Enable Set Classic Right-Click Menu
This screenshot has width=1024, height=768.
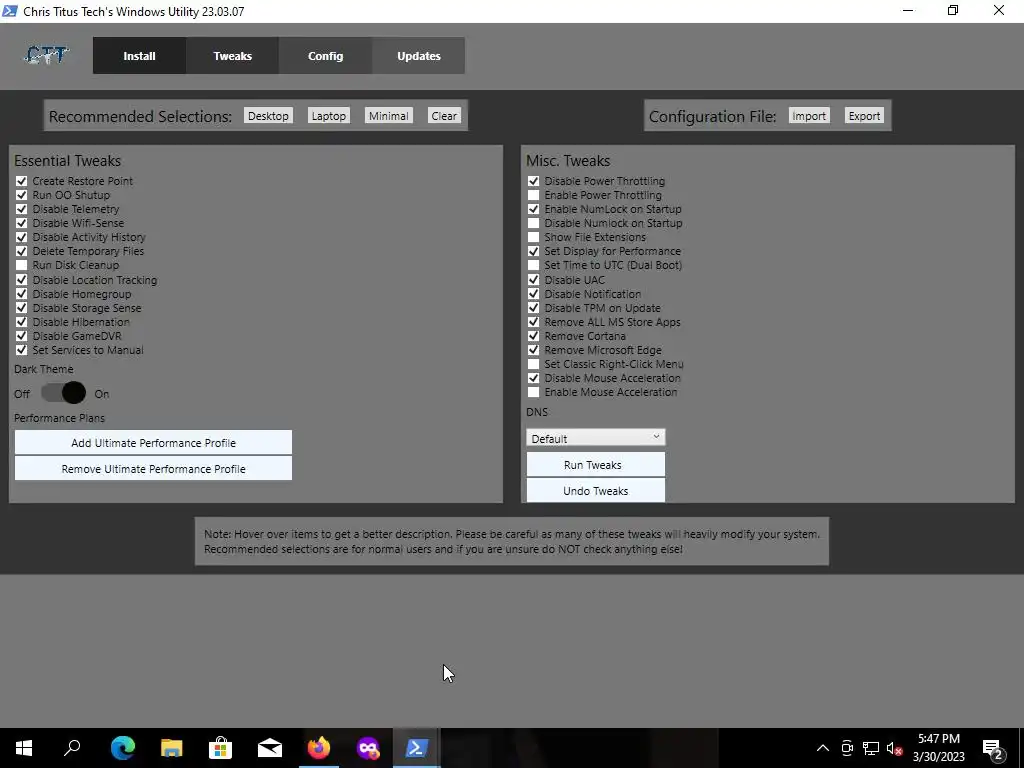click(x=534, y=364)
